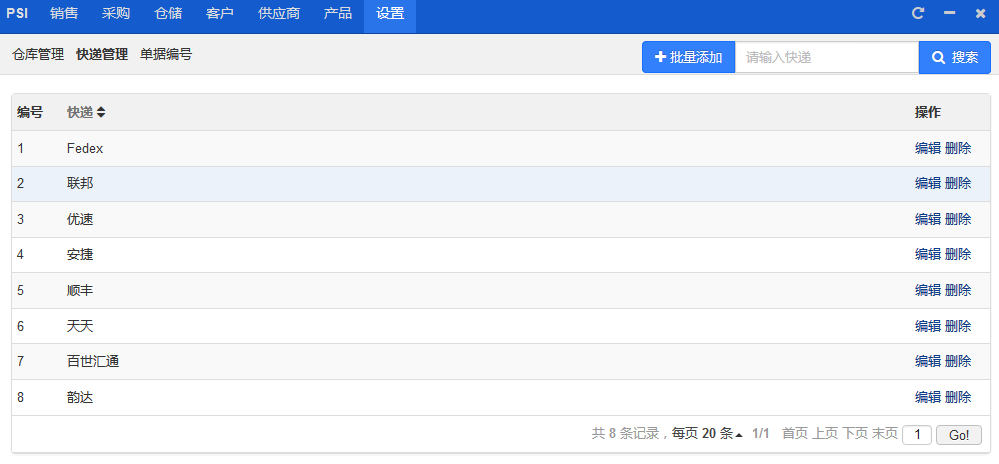Select the 优速 cell text

click(80, 219)
